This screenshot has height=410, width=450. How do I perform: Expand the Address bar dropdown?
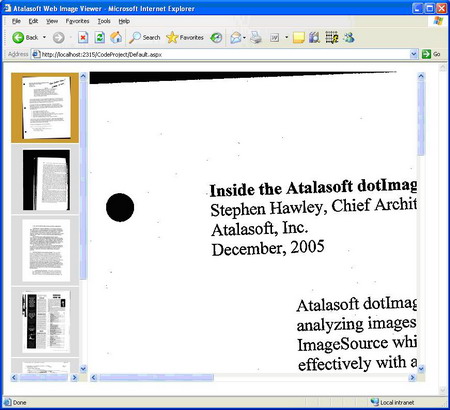tap(414, 54)
